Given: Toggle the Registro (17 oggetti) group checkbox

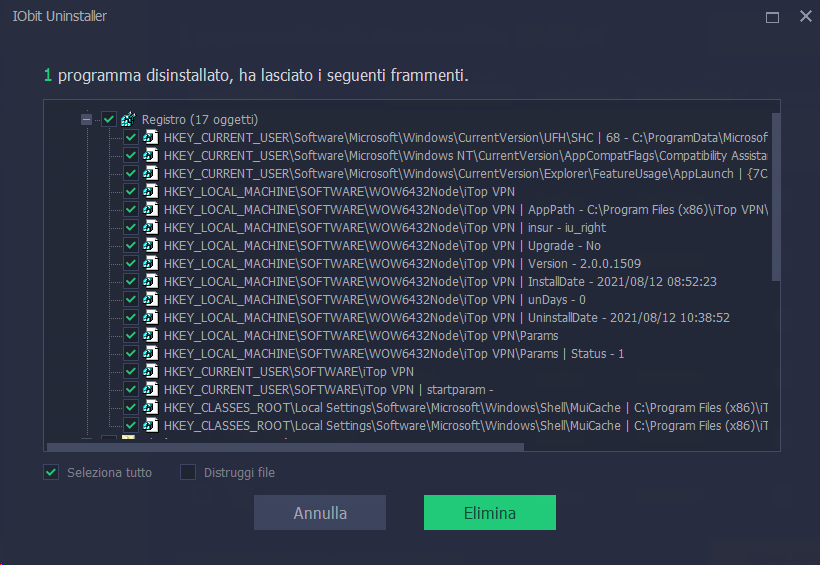Looking at the screenshot, I should point(109,119).
